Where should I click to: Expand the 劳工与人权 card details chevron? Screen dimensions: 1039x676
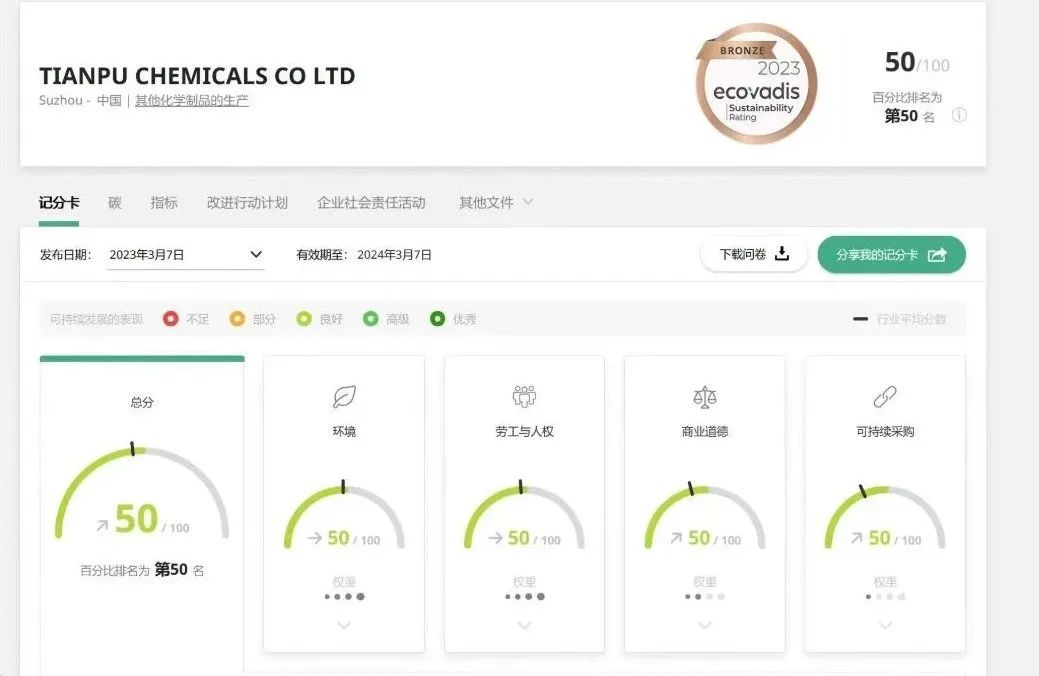click(x=524, y=625)
